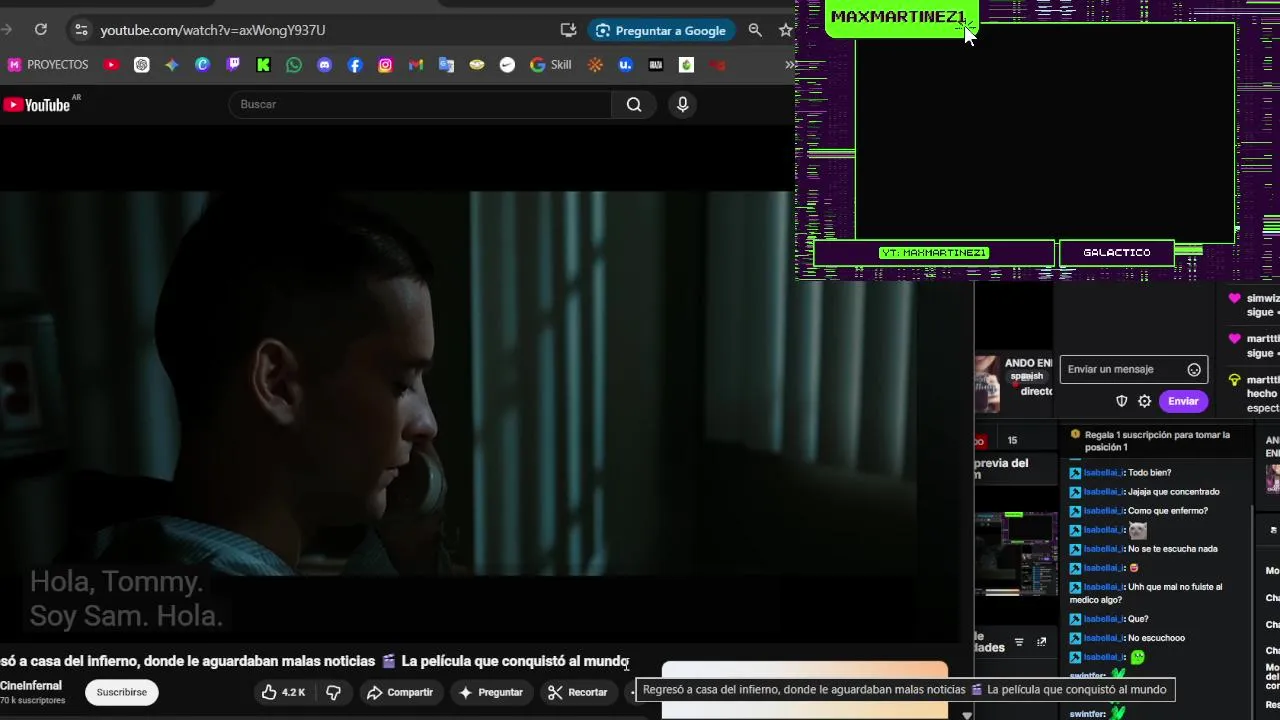Click the video title text
The image size is (1280, 720).
[314, 661]
